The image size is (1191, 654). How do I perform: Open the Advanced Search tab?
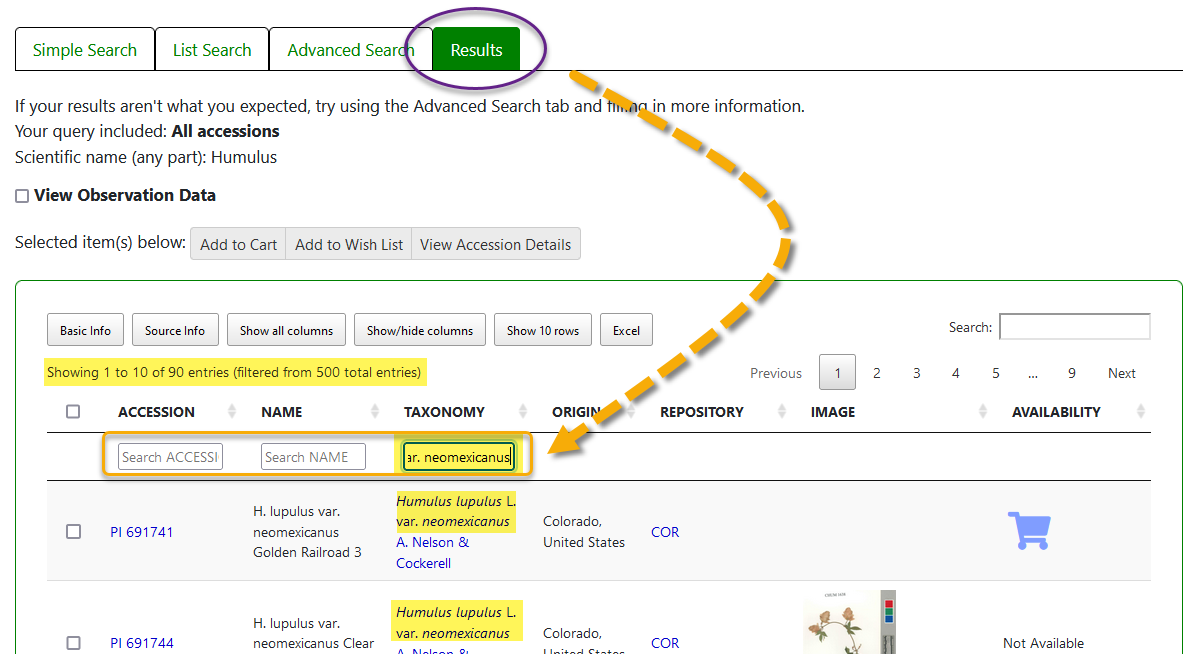(x=350, y=50)
